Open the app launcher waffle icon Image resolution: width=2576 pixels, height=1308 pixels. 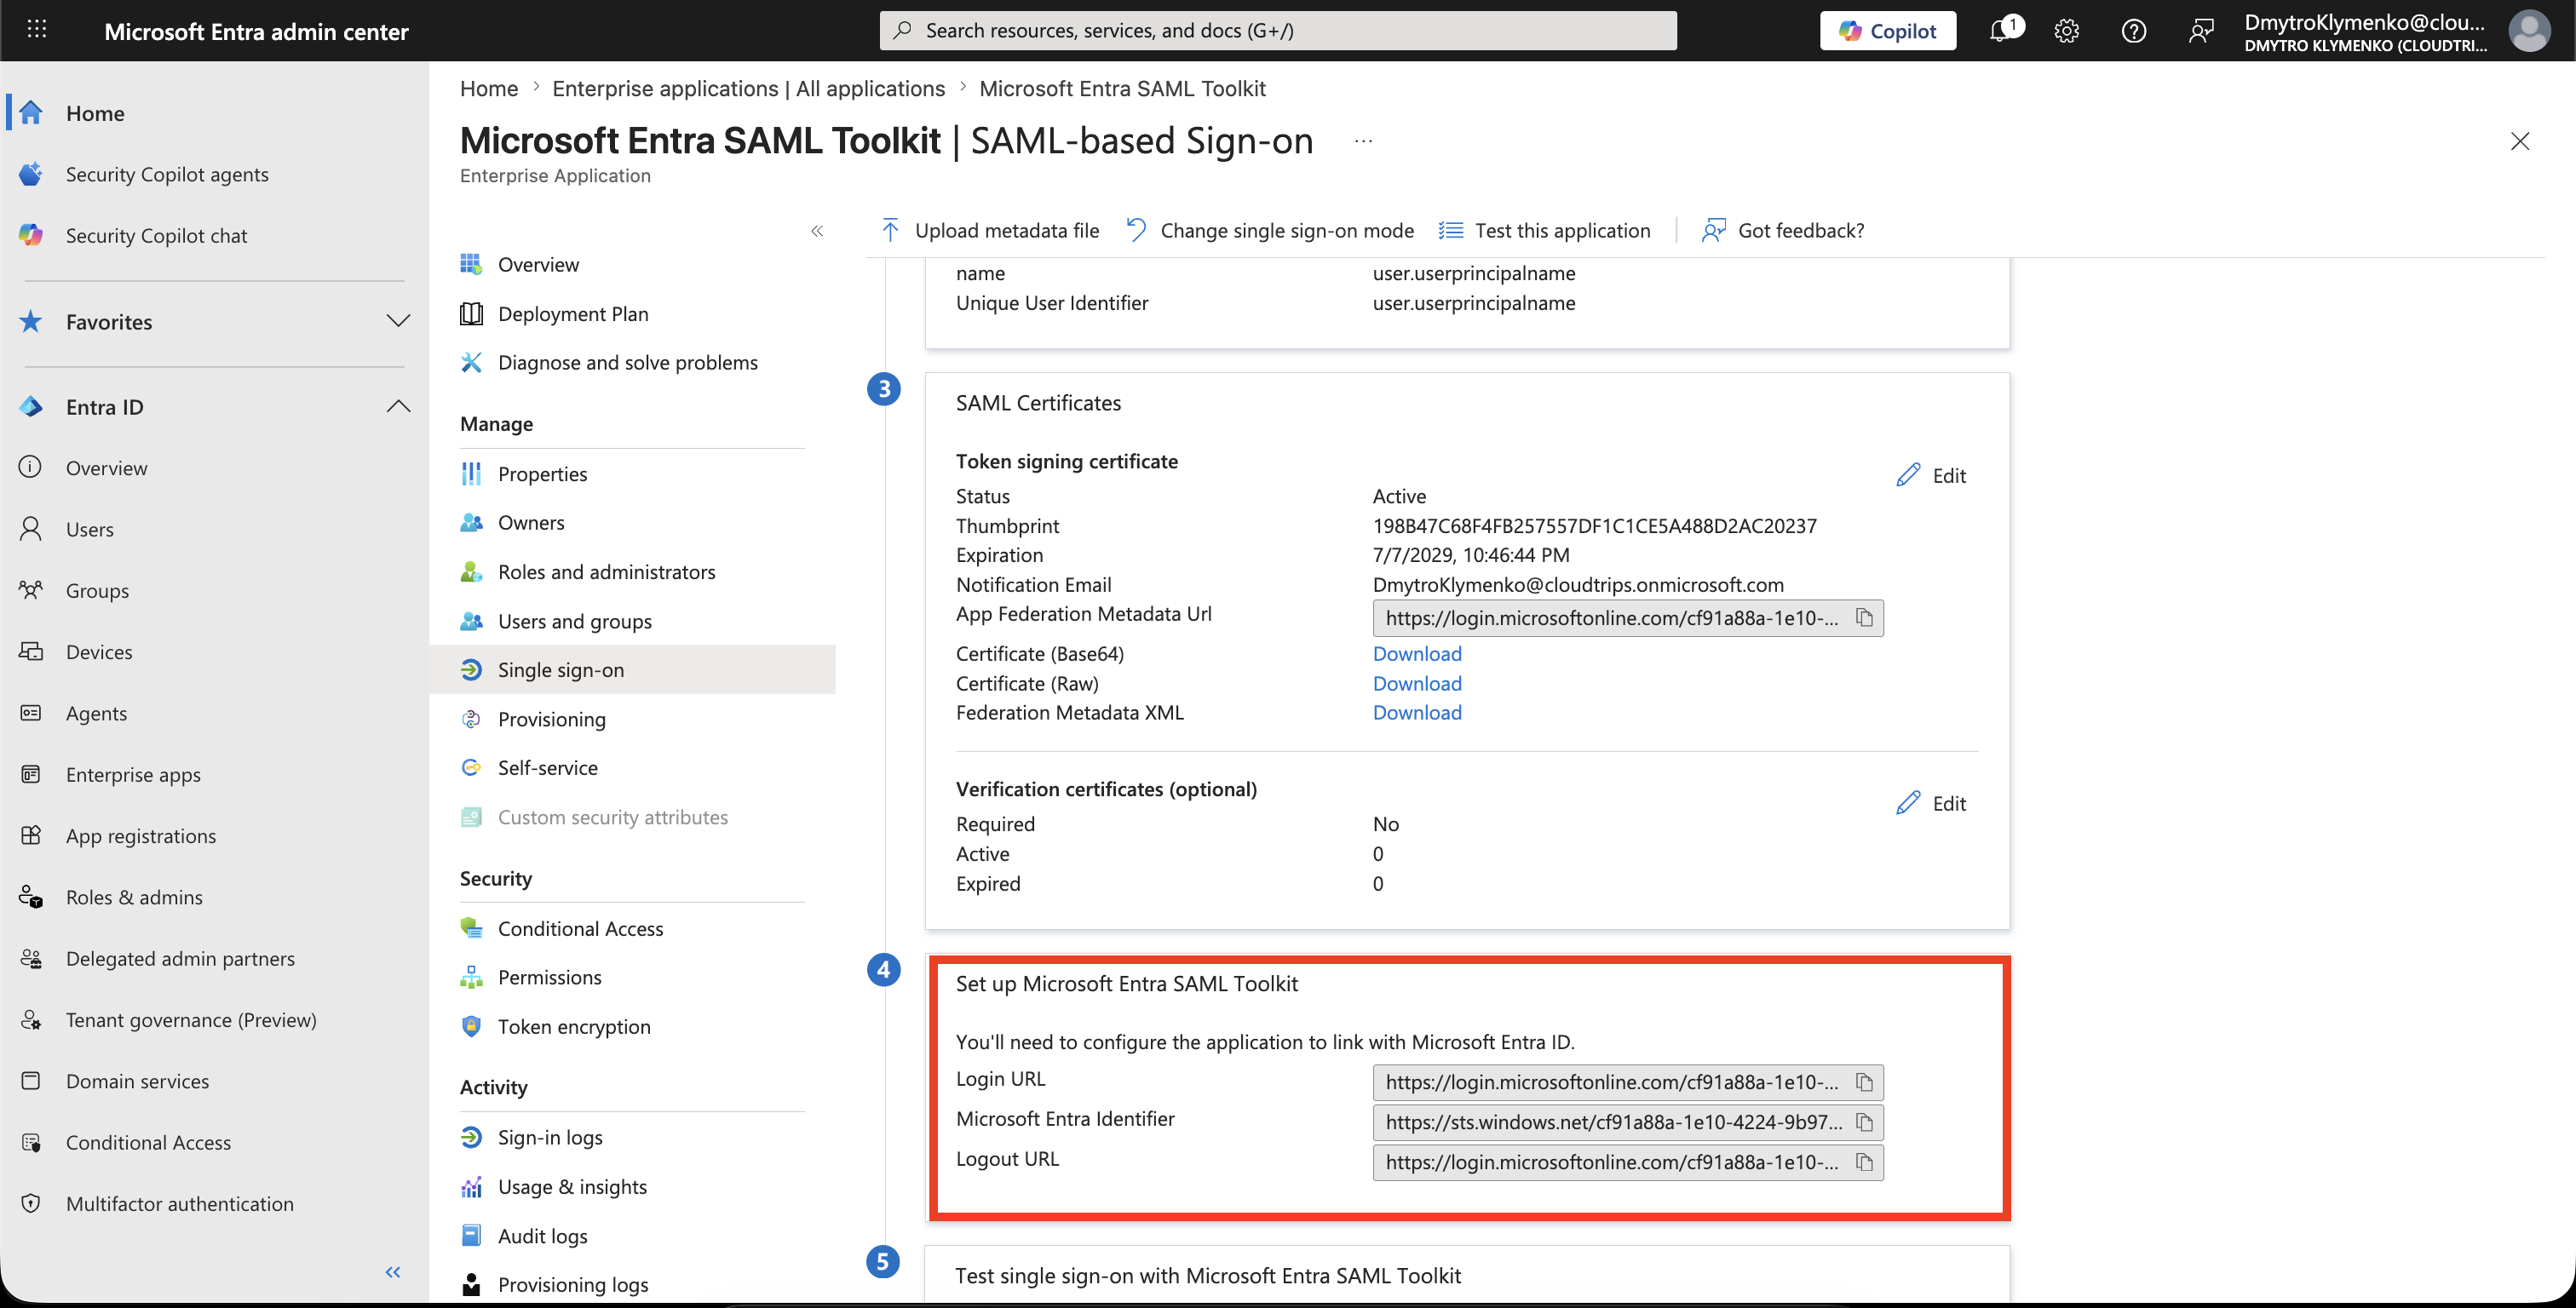click(x=37, y=30)
